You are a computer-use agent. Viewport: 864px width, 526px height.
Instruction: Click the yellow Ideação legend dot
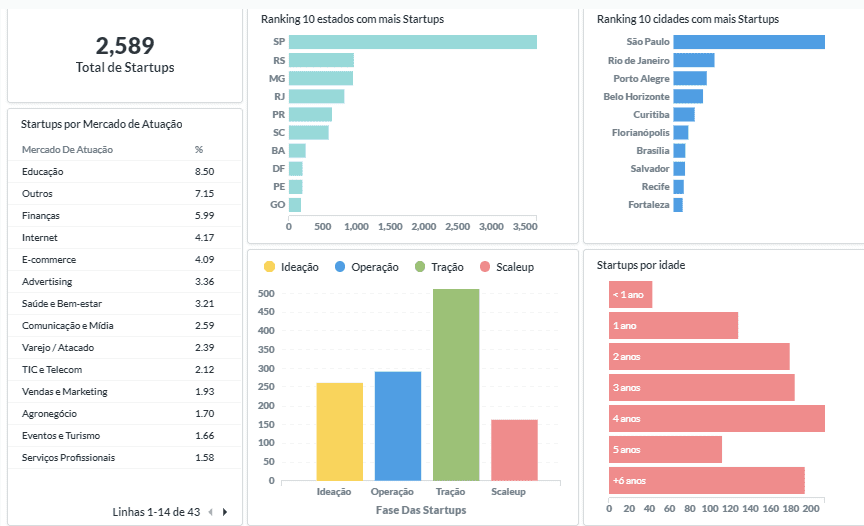[x=269, y=267]
